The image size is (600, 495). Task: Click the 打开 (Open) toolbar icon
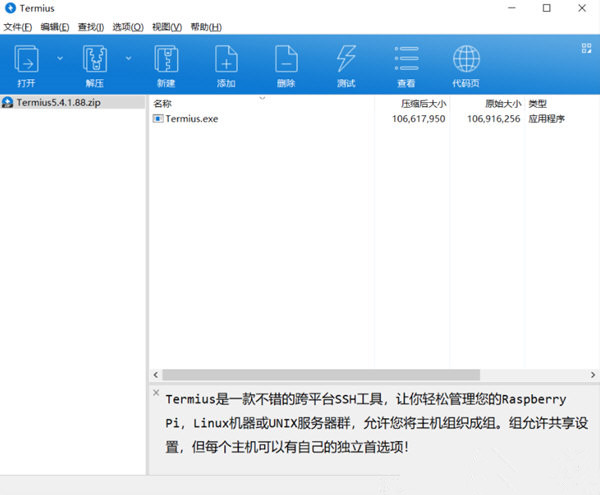coord(26,59)
